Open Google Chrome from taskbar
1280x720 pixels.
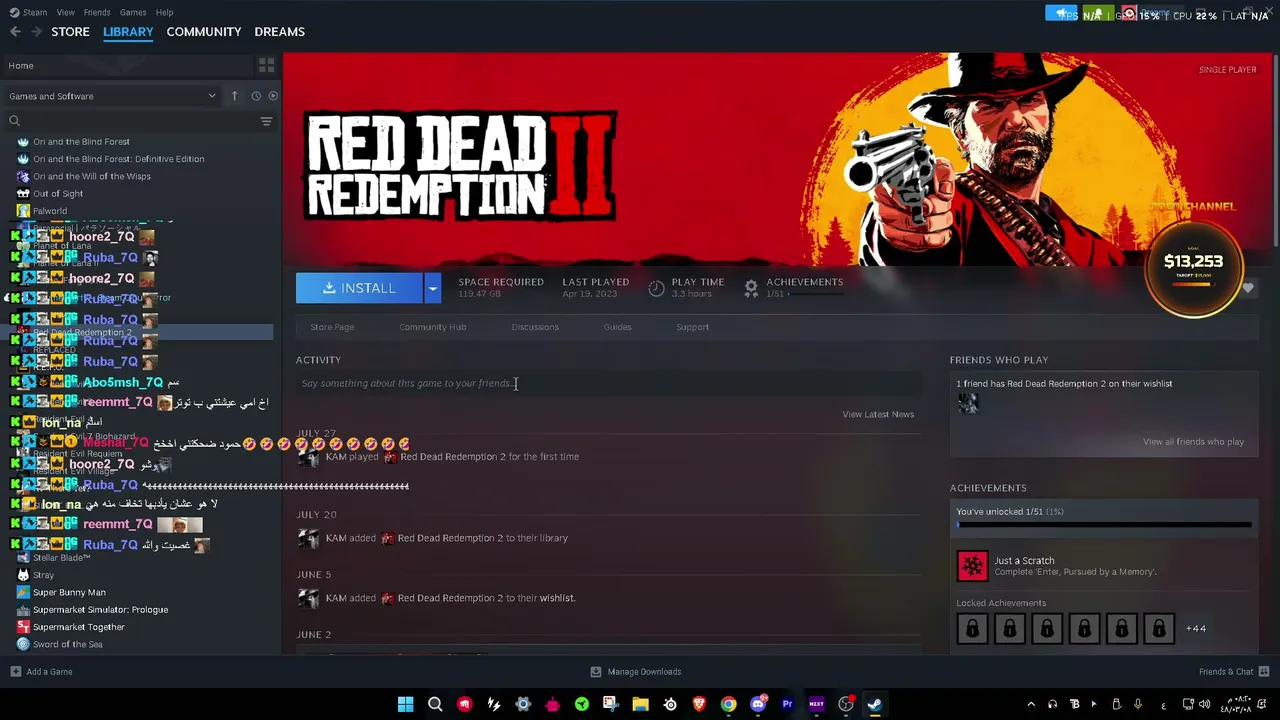coord(728,704)
